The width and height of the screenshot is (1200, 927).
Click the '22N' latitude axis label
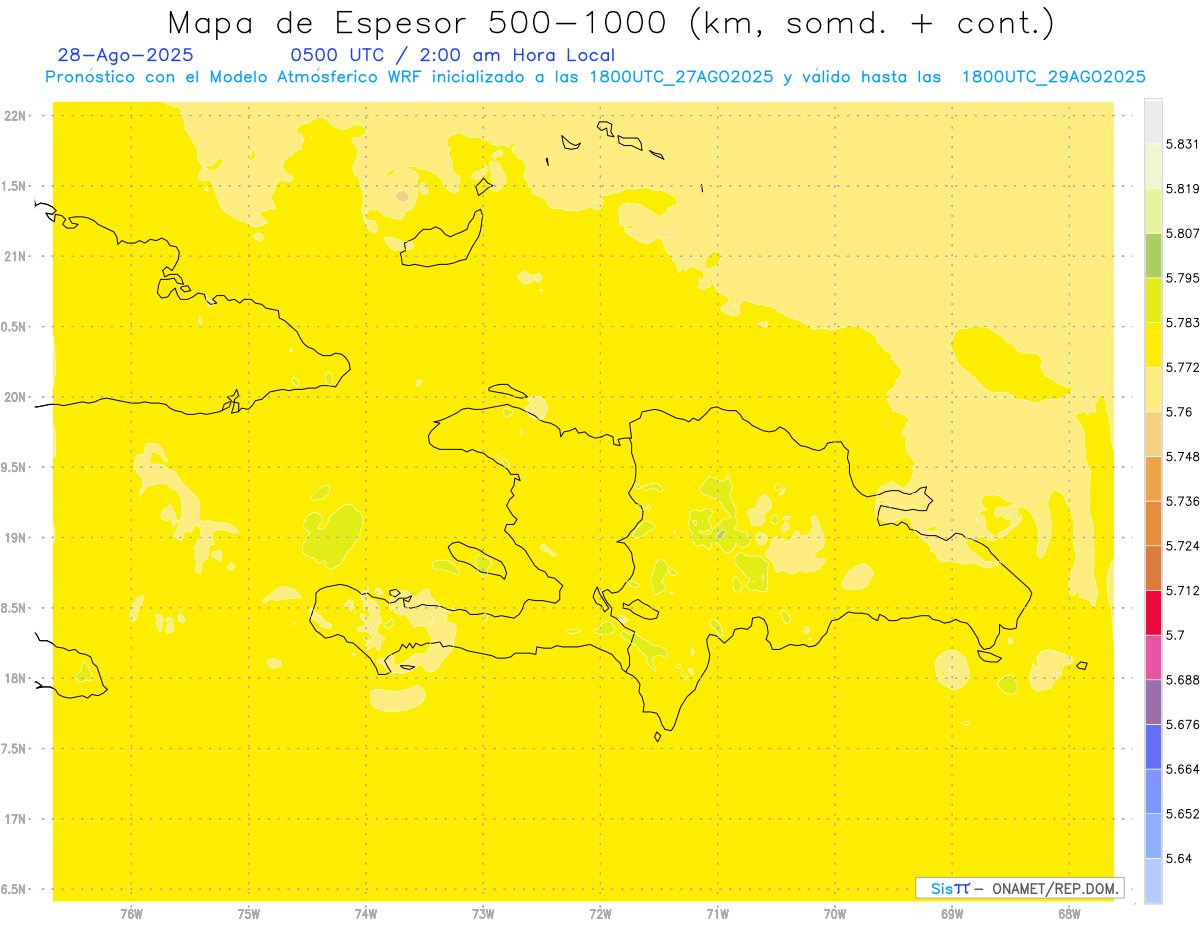(17, 116)
